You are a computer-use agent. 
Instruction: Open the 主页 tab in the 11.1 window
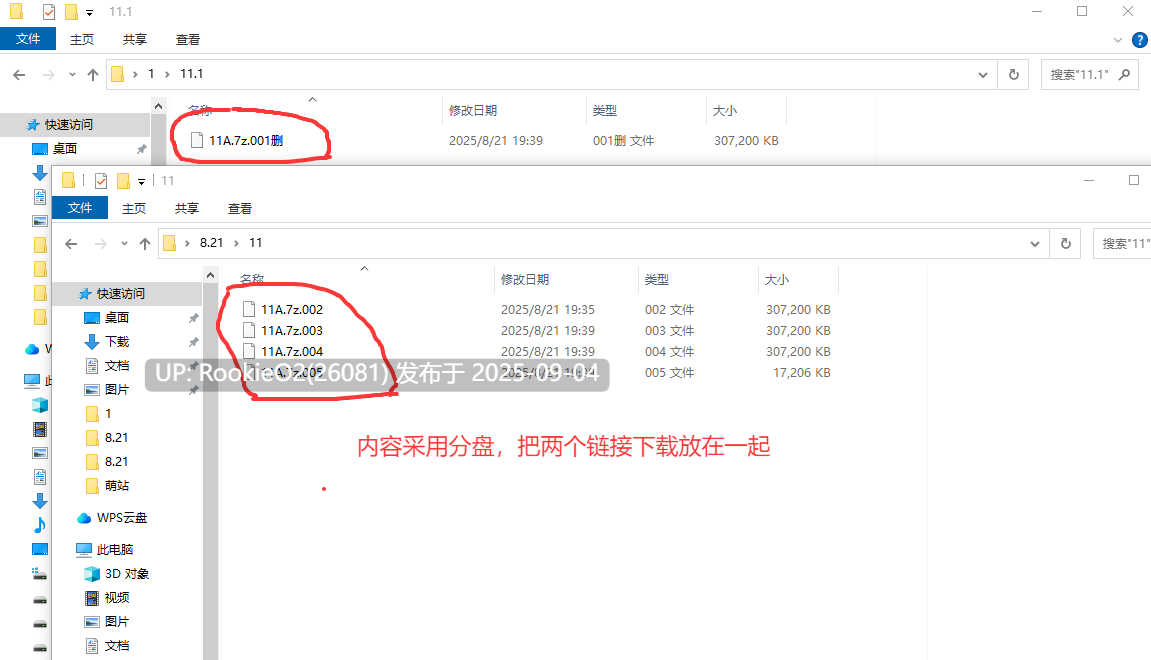pyautogui.click(x=81, y=40)
